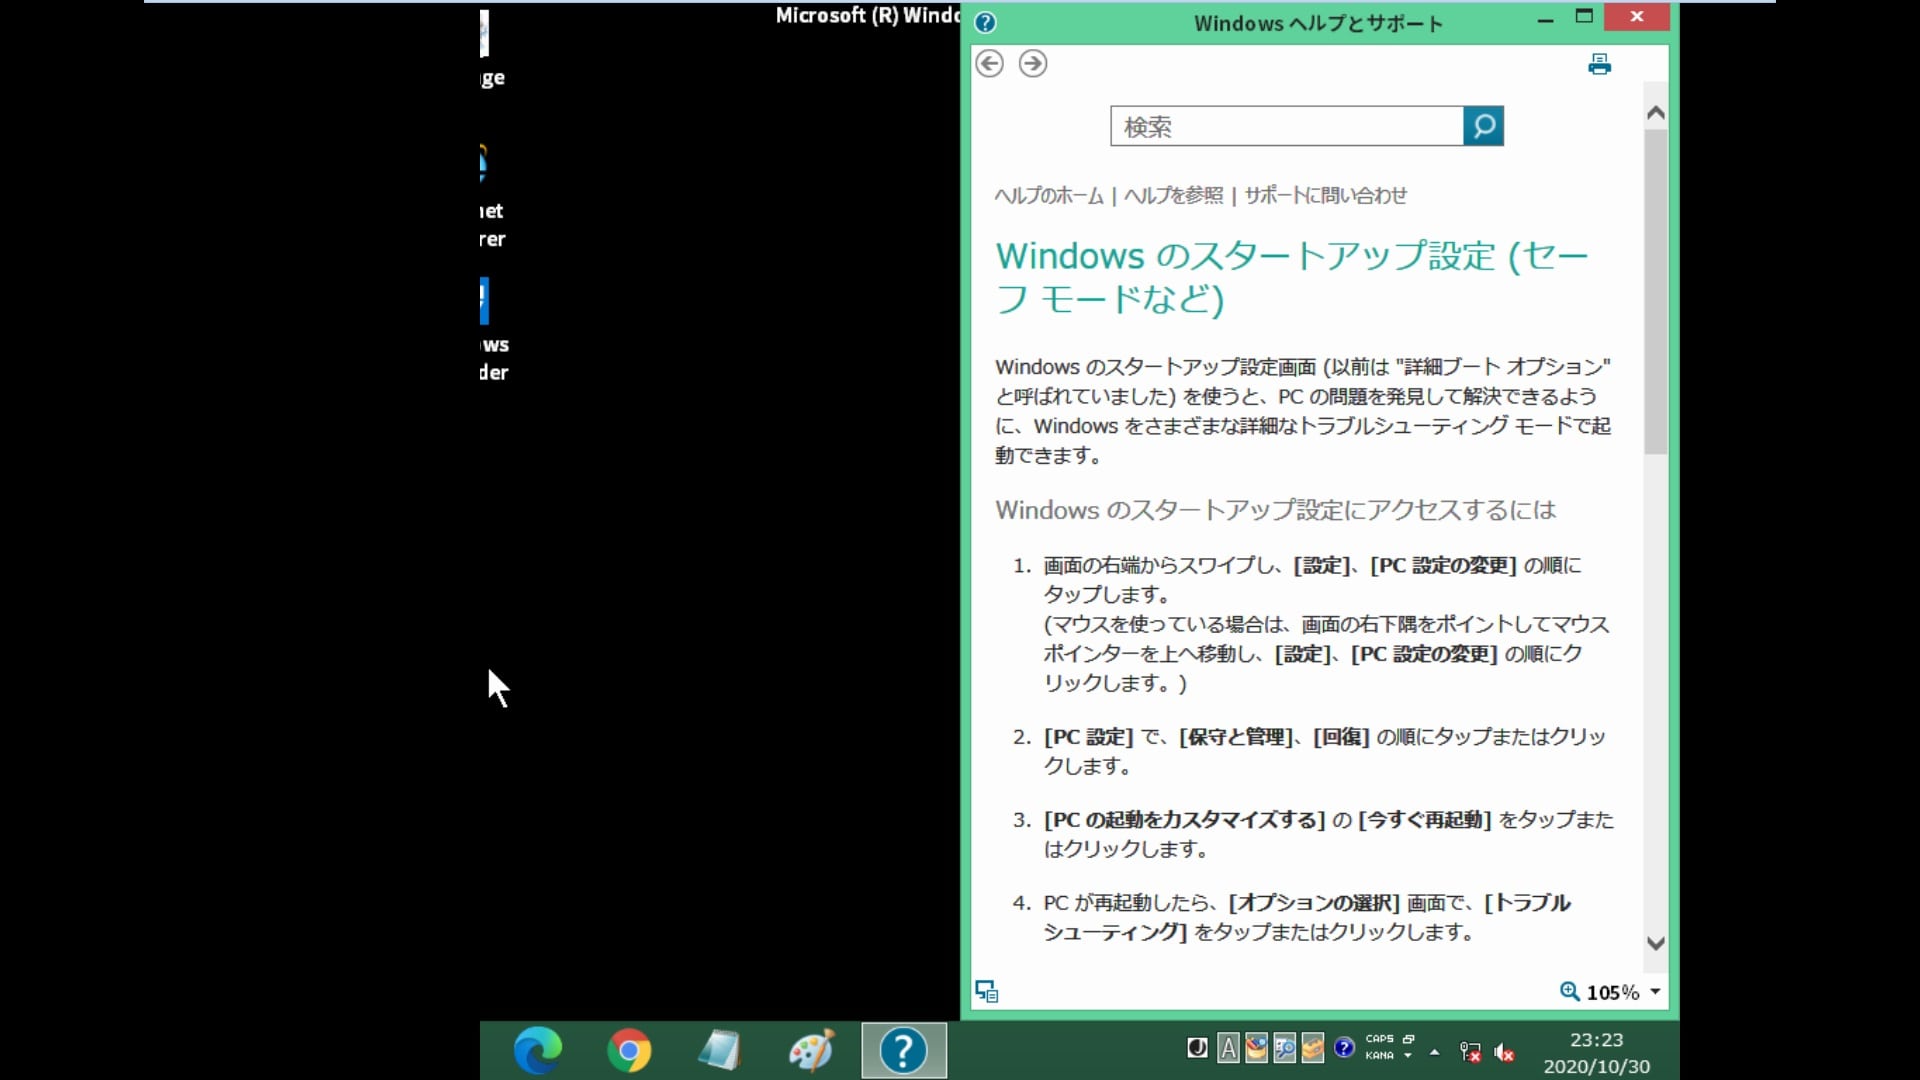Open the ヘルプを参照 link
This screenshot has height=1080, width=1920.
click(1174, 195)
